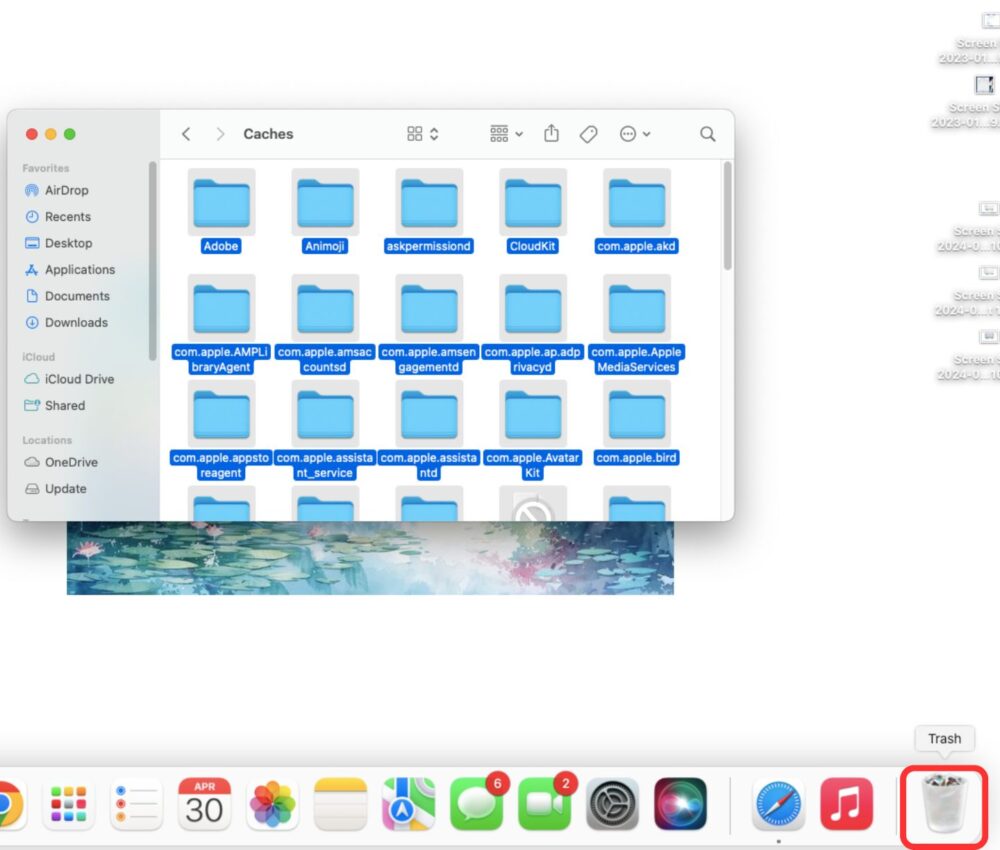Image resolution: width=1000 pixels, height=850 pixels.
Task: Open Search in the Finder window
Action: point(707,133)
